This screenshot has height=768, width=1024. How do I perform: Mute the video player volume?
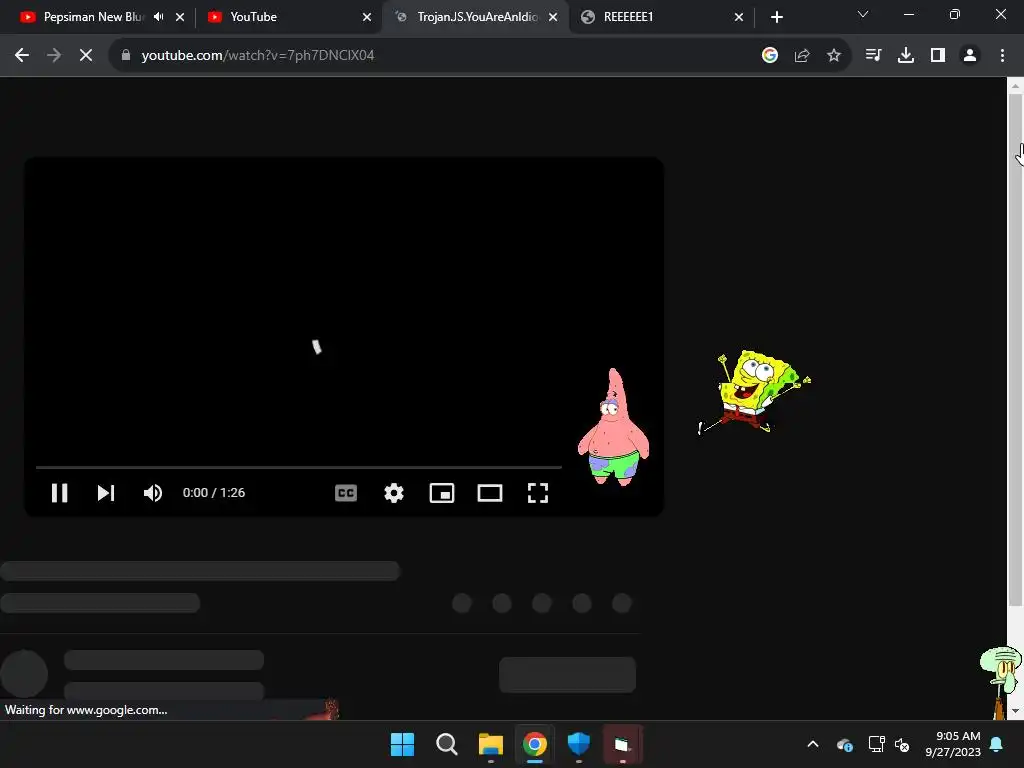point(153,493)
